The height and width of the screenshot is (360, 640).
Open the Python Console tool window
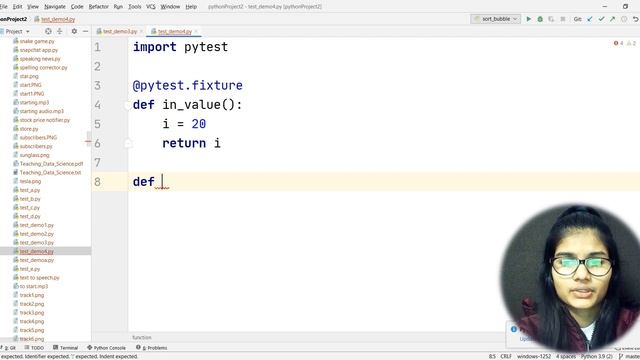[x=106, y=348]
